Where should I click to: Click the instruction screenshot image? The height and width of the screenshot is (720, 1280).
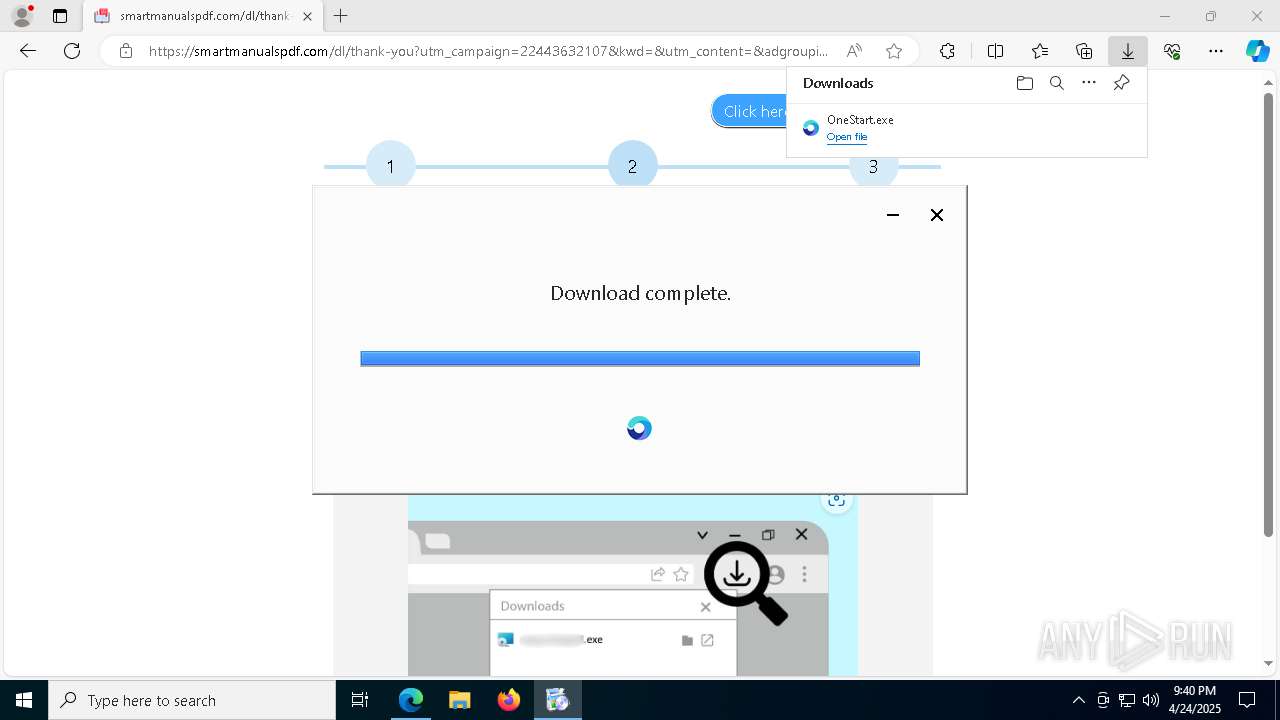click(x=632, y=585)
